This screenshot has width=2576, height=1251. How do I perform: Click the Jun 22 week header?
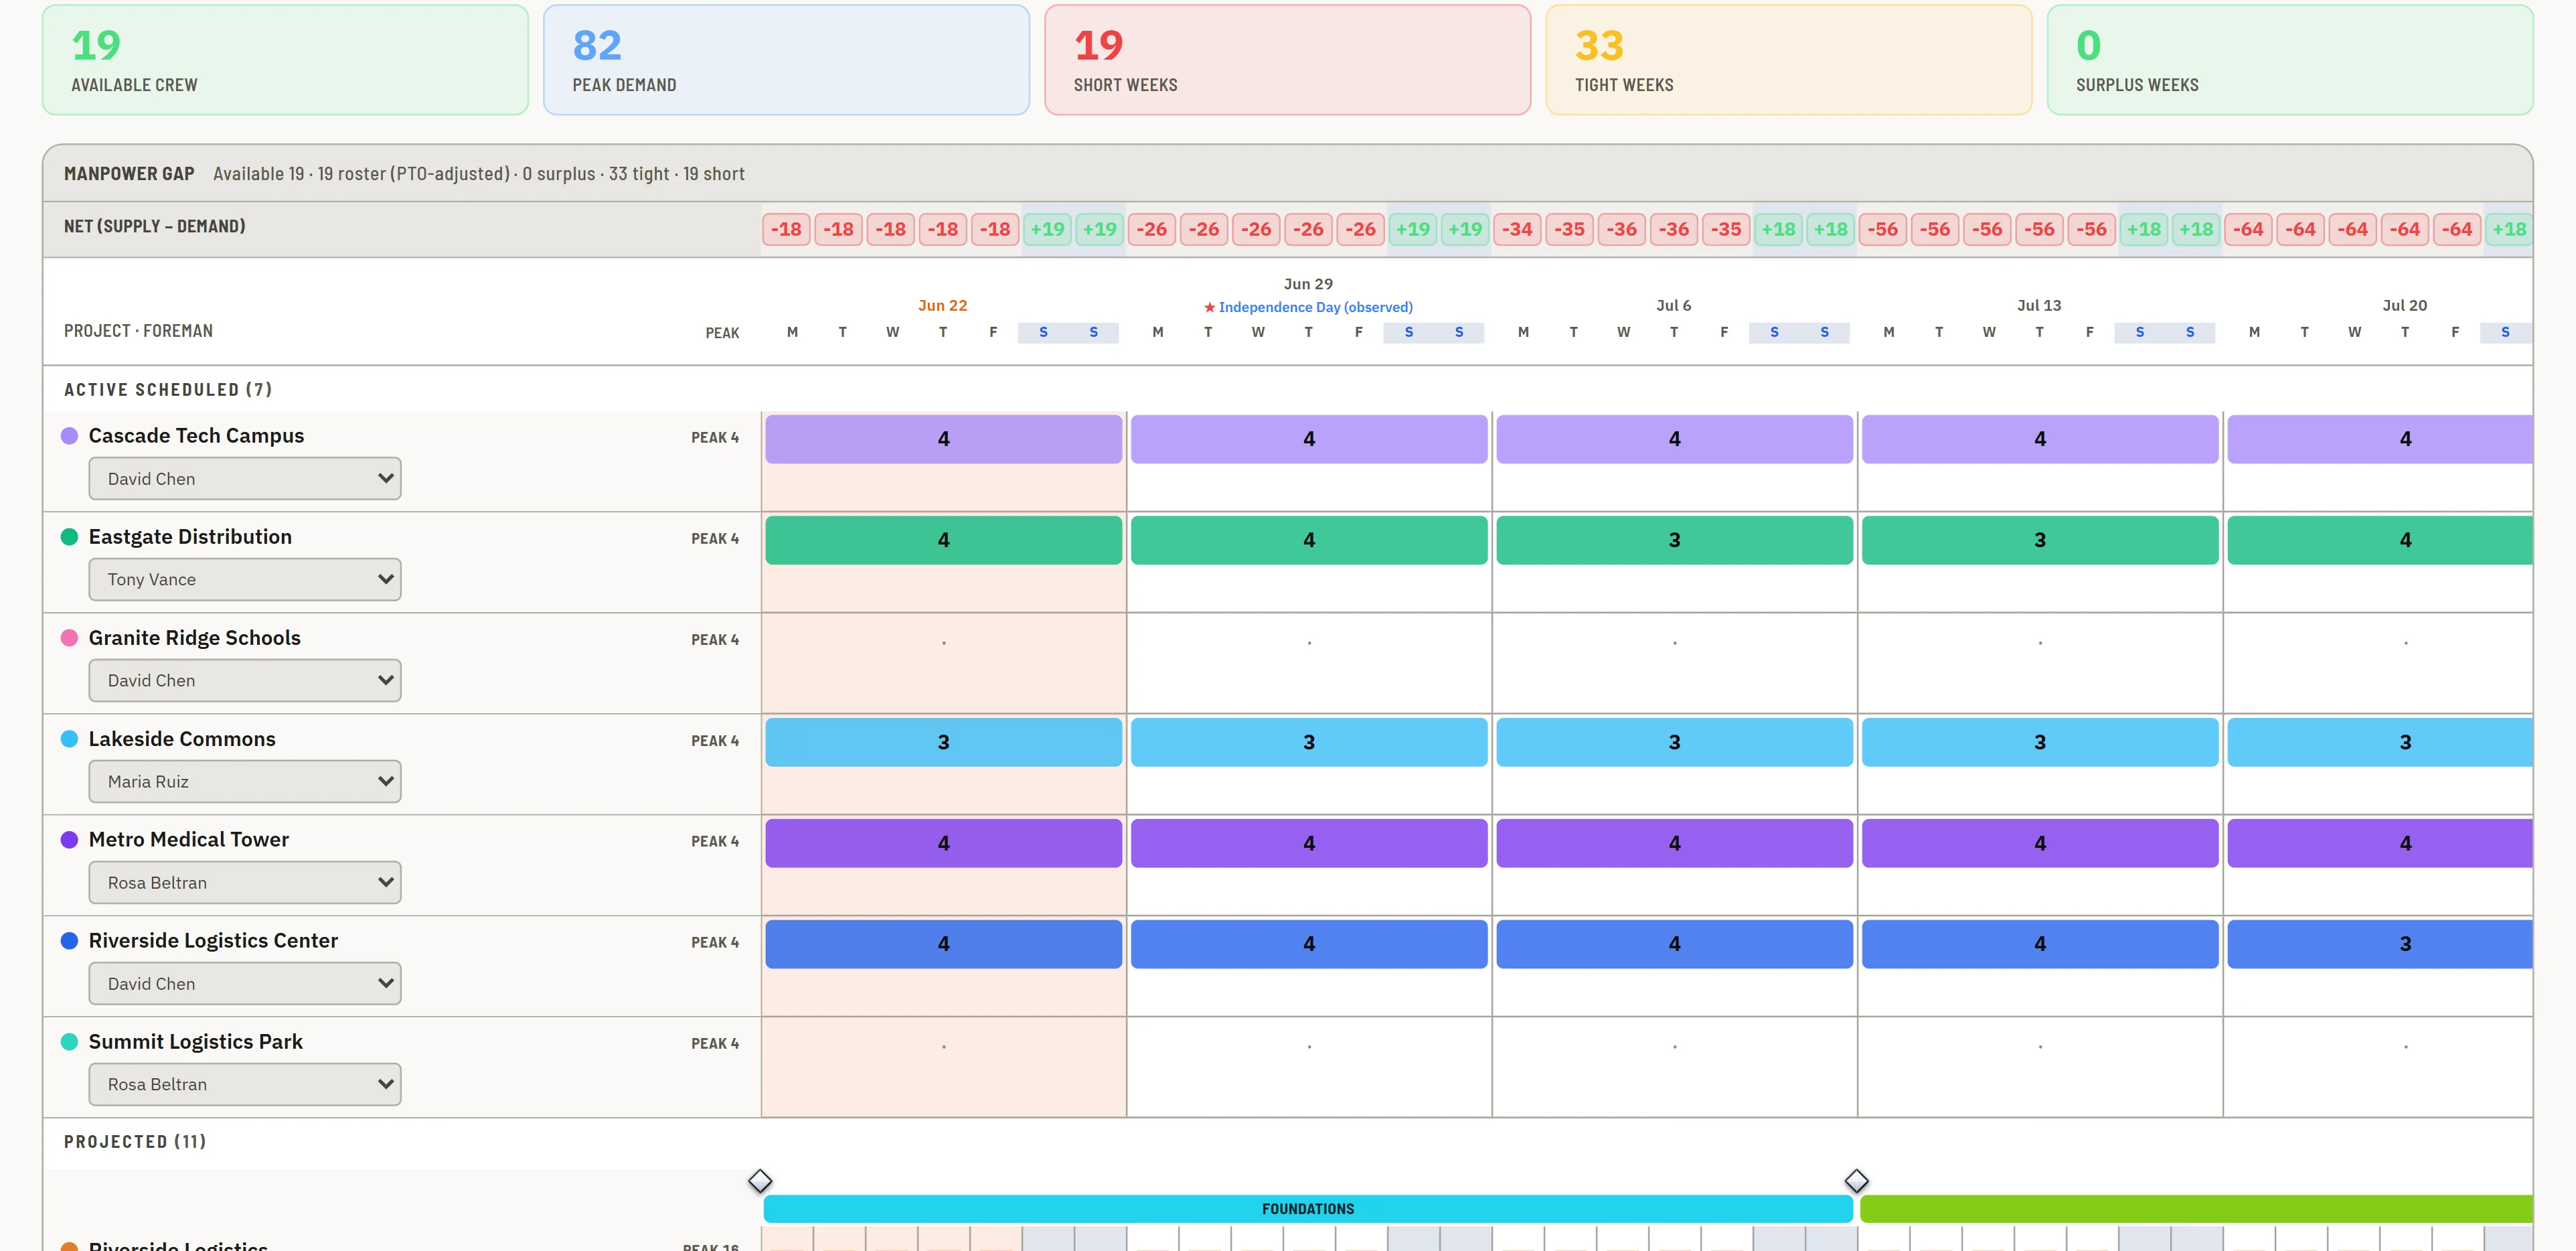tap(943, 305)
